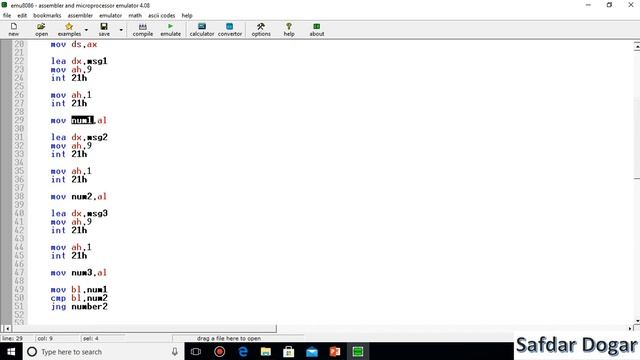
Task: Open the bookmarks menu
Action: 47,16
